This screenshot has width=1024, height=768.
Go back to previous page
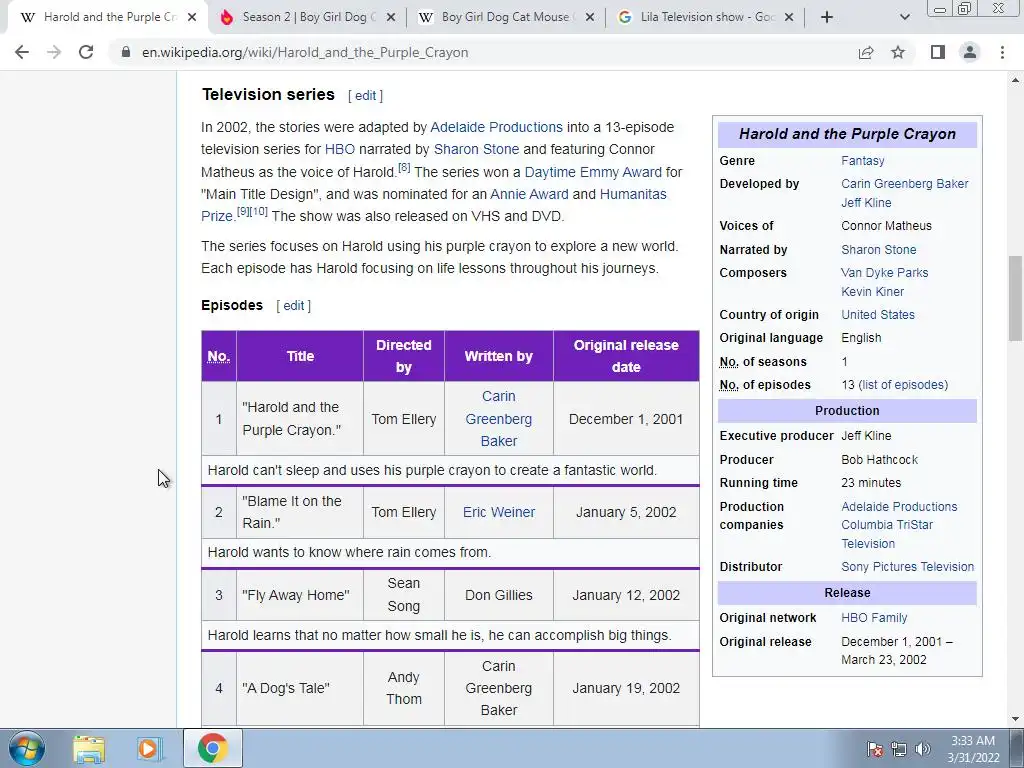pos(22,52)
